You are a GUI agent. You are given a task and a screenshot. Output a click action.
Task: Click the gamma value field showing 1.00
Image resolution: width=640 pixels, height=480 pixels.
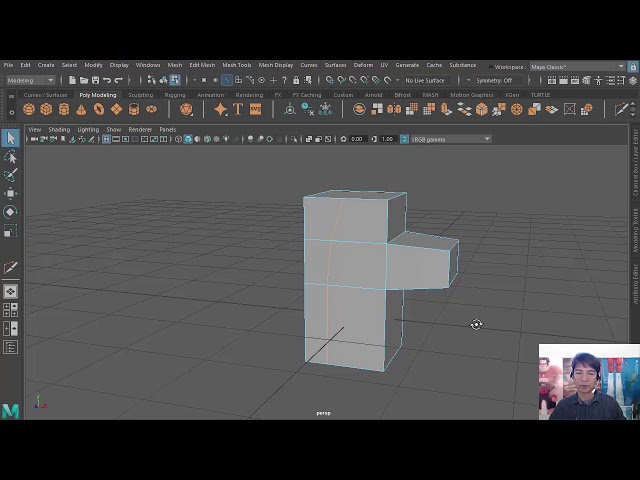pos(388,139)
